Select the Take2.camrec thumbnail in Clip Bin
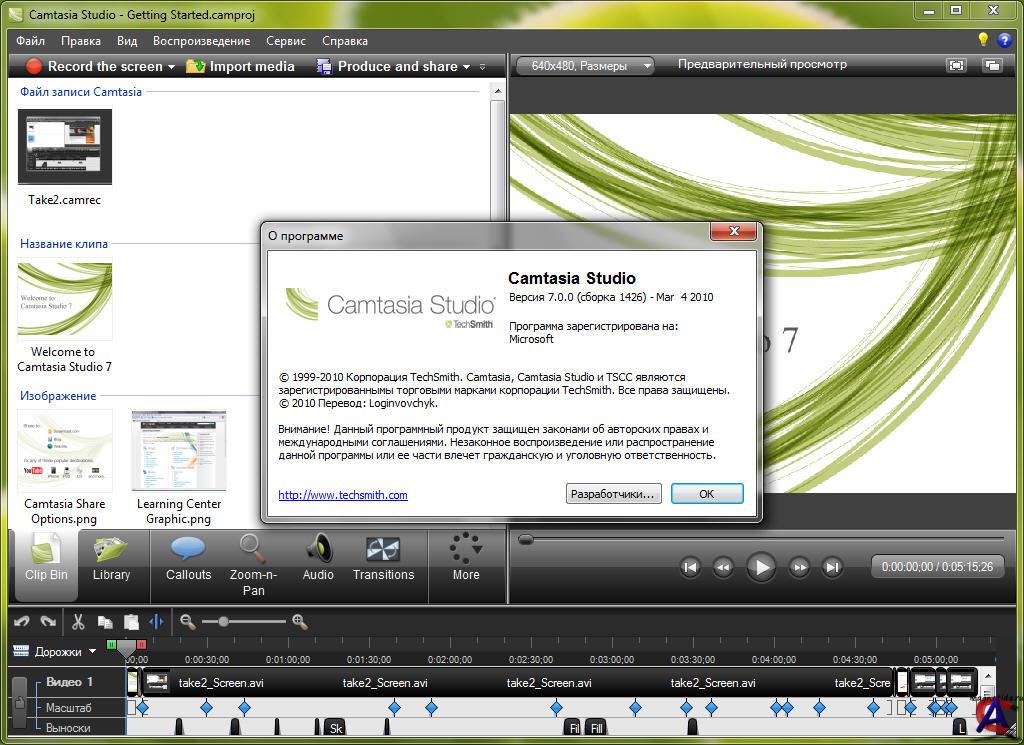The height and width of the screenshot is (745, 1024). 65,148
